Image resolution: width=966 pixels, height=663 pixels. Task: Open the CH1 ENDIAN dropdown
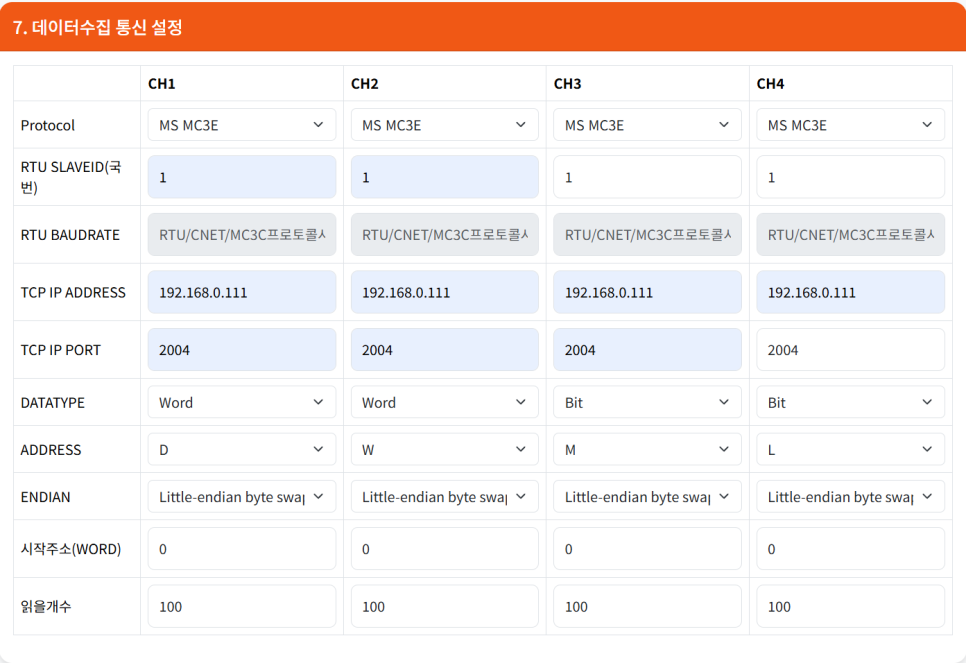[242, 496]
